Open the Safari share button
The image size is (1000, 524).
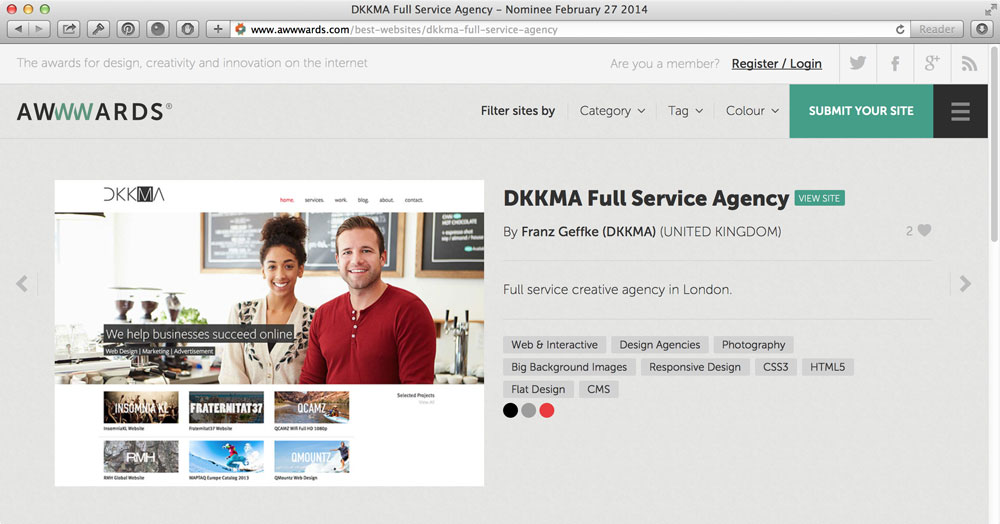(68, 29)
